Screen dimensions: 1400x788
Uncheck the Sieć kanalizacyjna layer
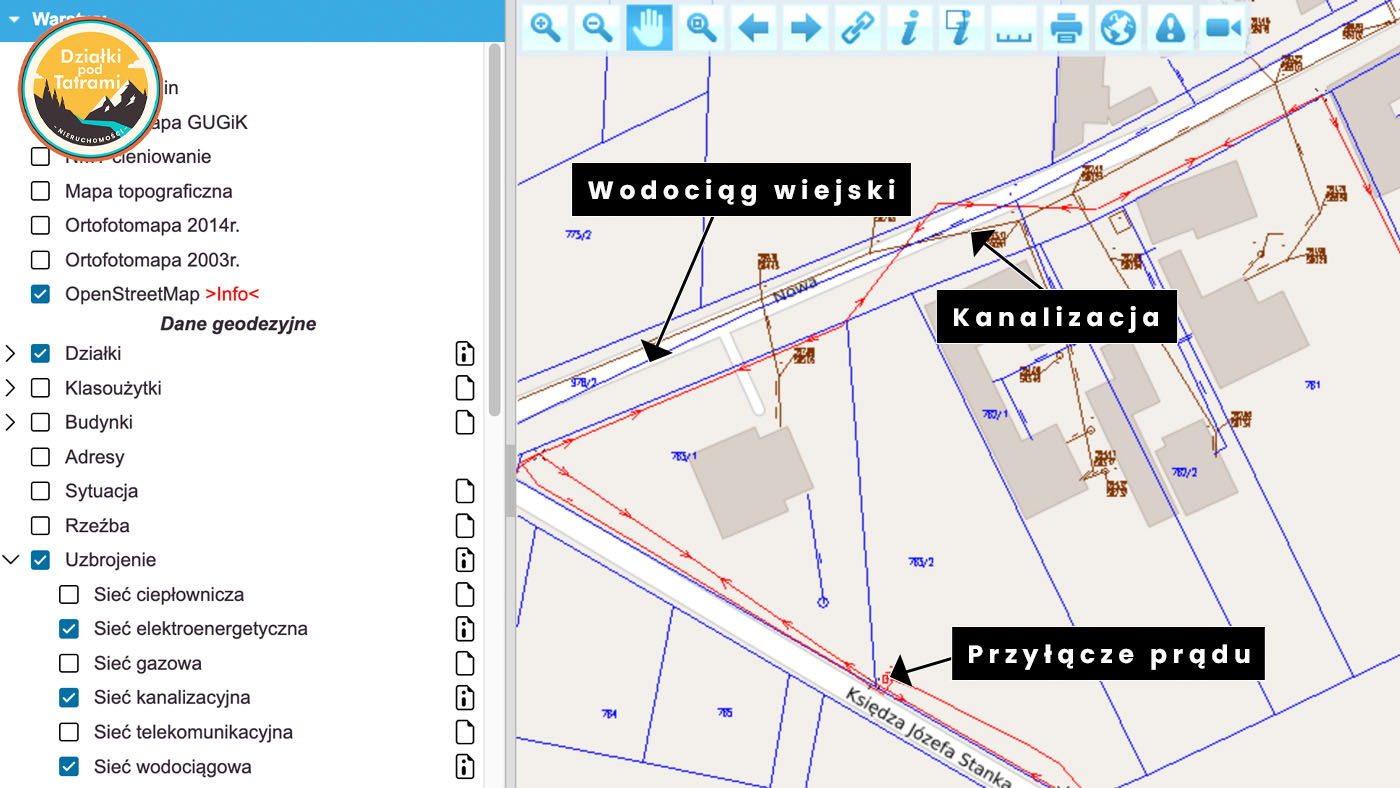pos(69,698)
